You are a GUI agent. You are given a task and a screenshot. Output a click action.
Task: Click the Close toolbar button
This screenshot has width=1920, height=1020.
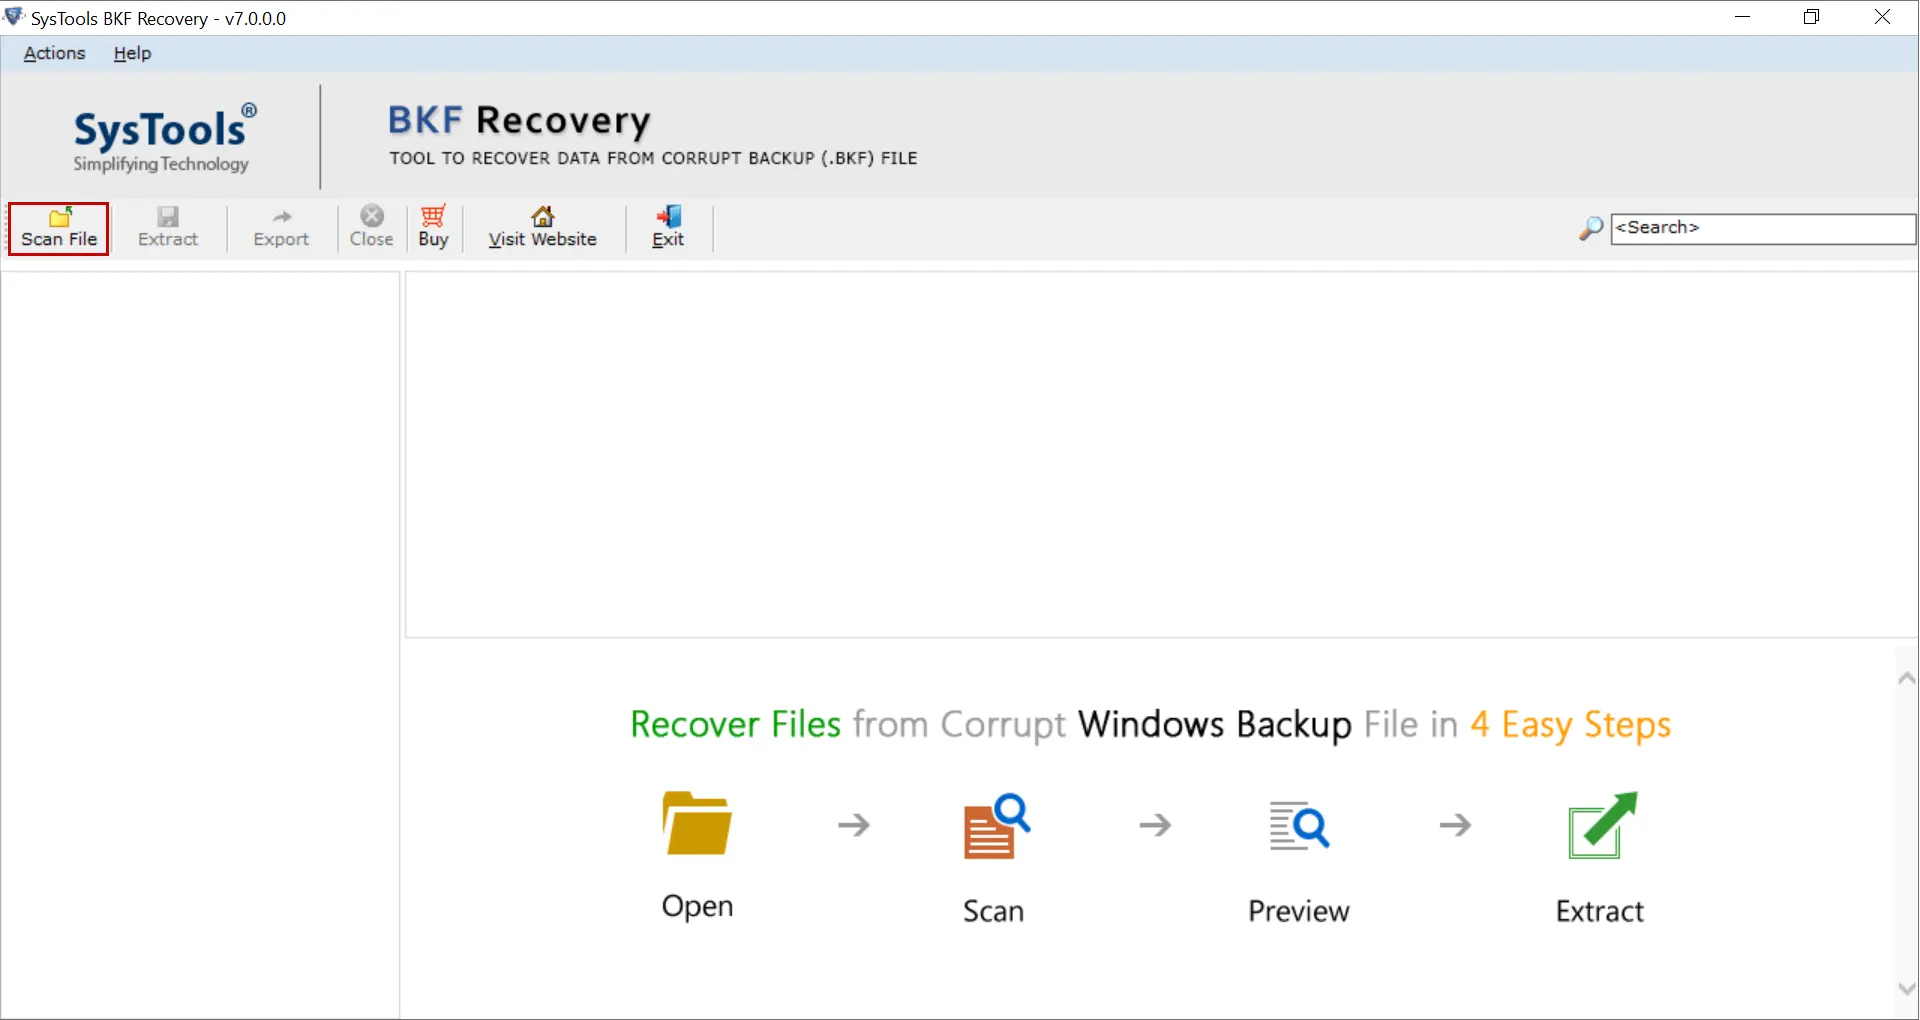click(371, 228)
